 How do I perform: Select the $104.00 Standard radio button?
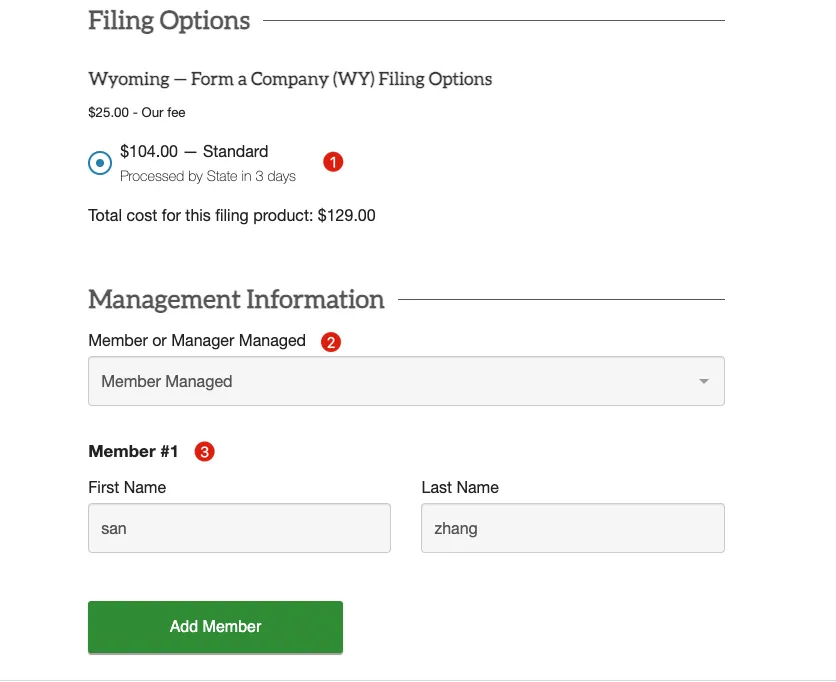100,163
